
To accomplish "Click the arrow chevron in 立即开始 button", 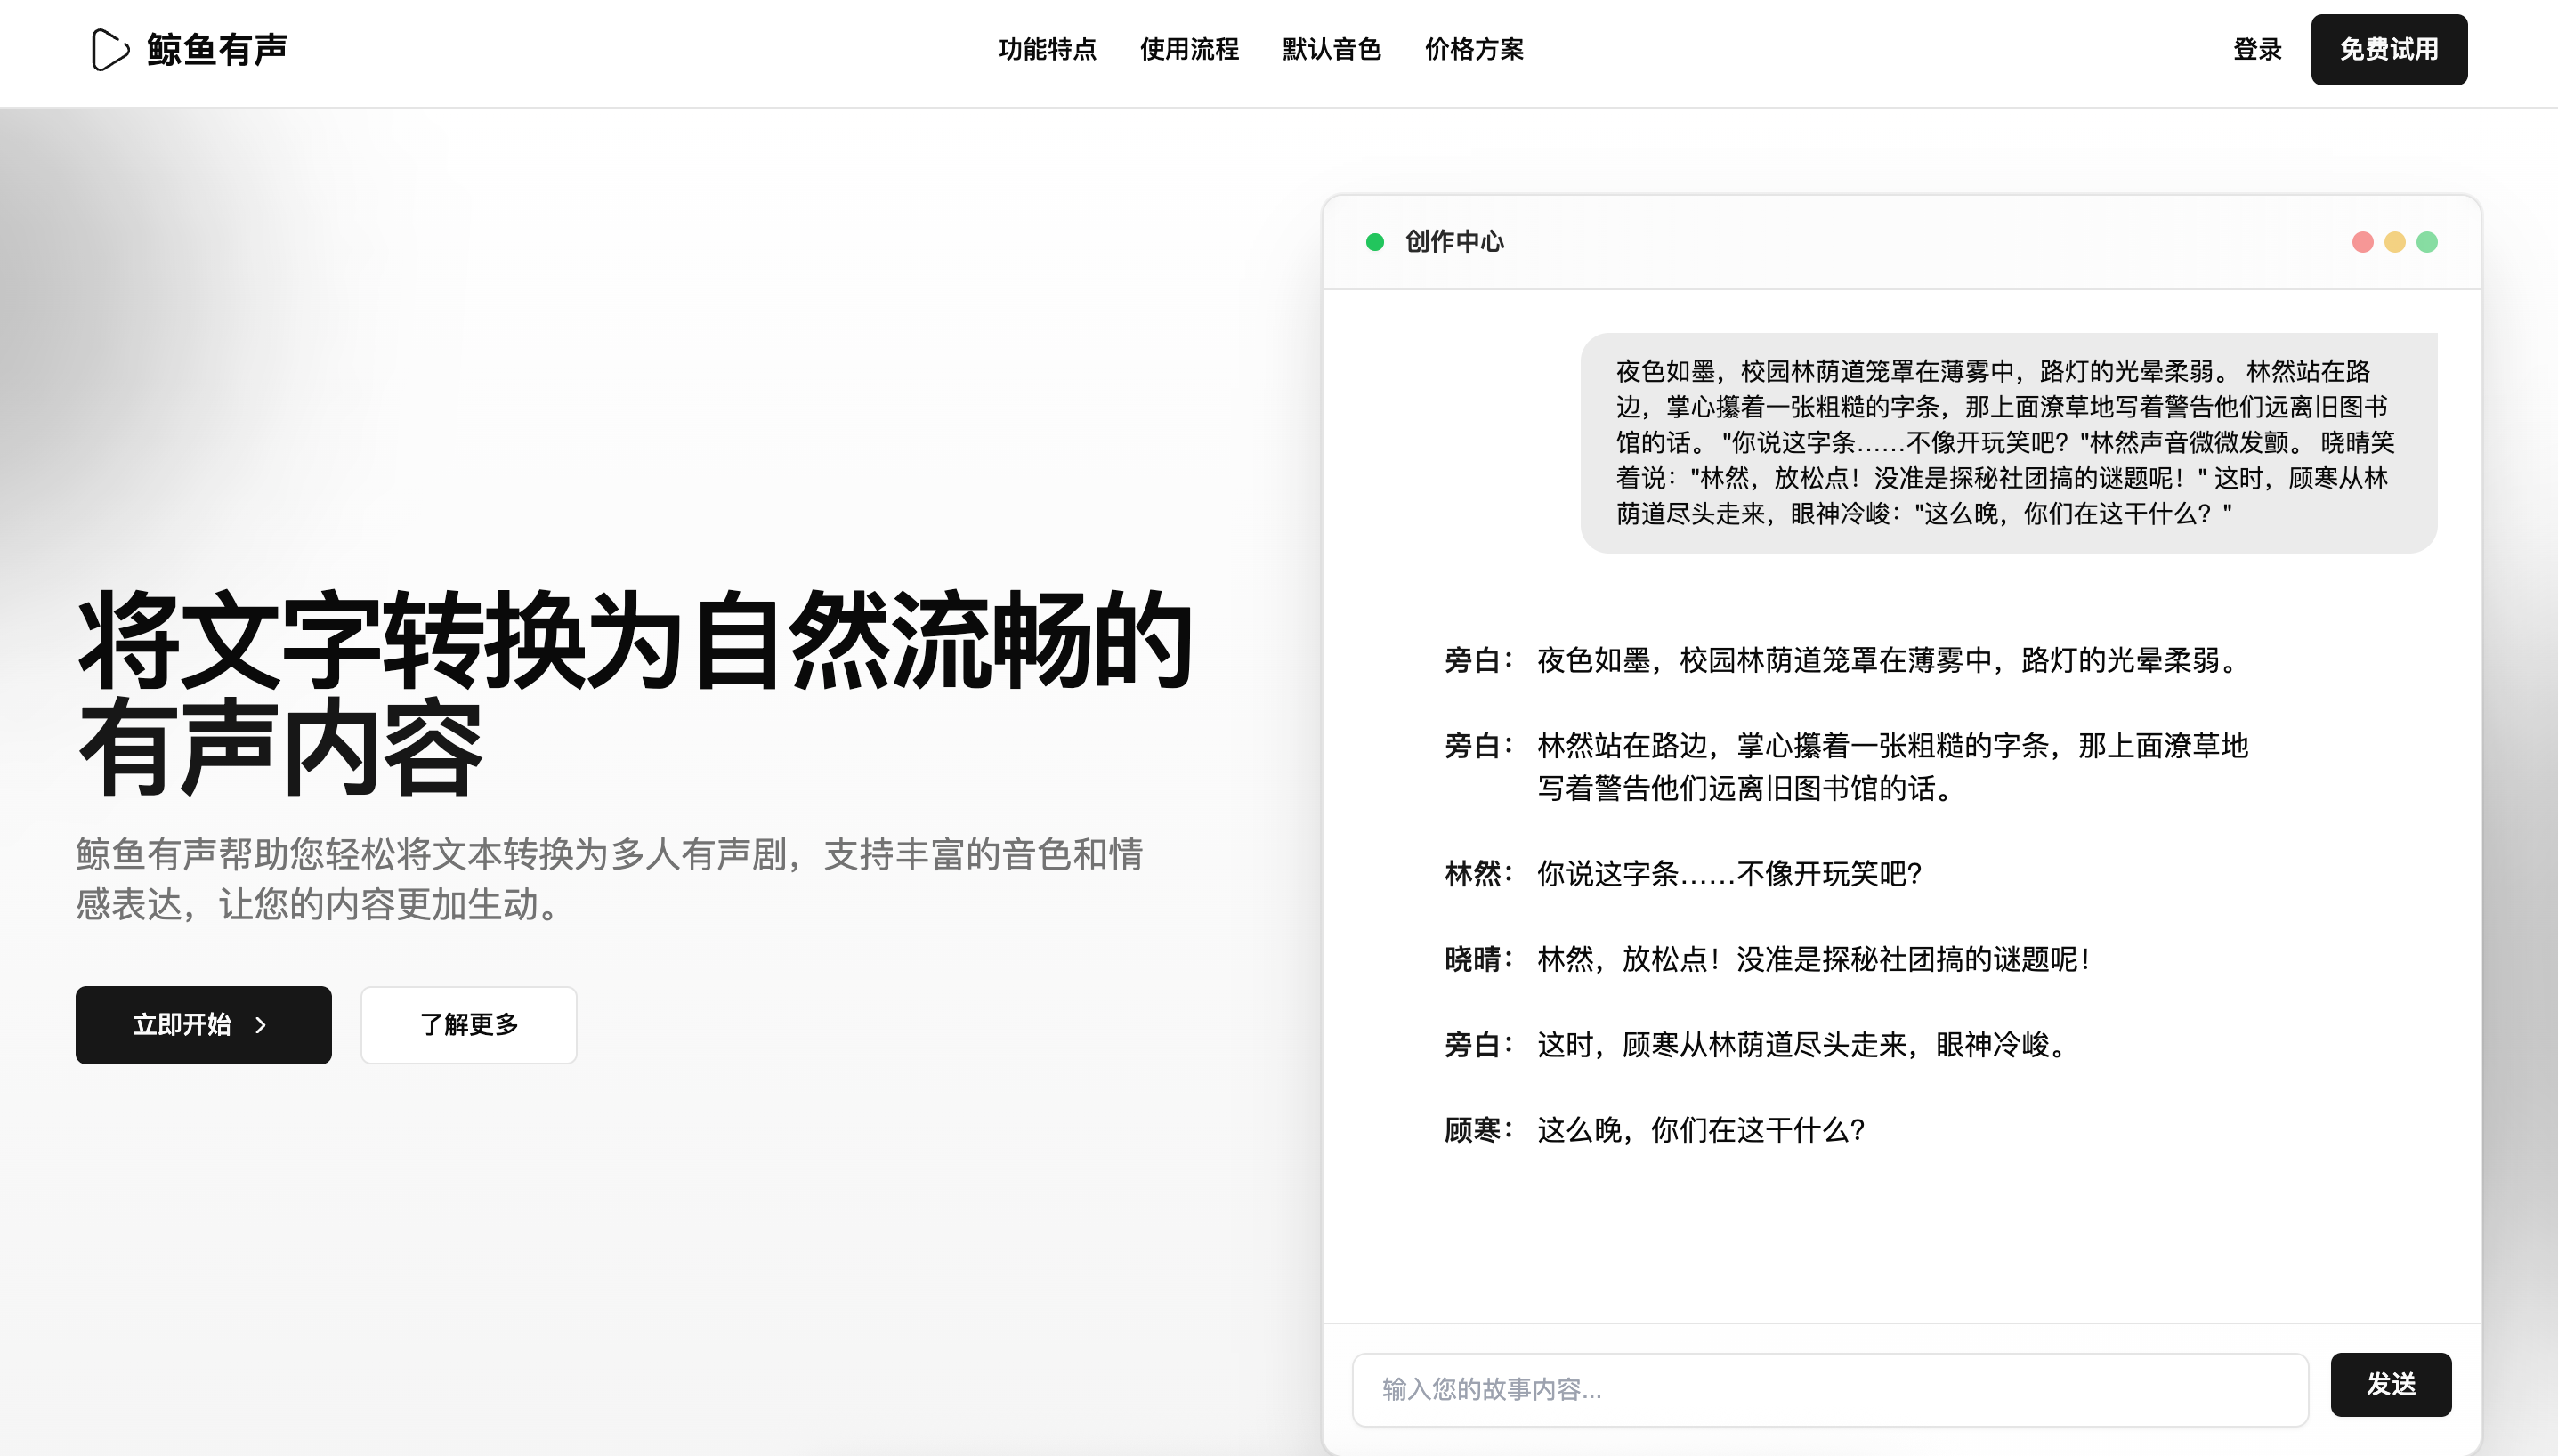I will click(261, 1025).
